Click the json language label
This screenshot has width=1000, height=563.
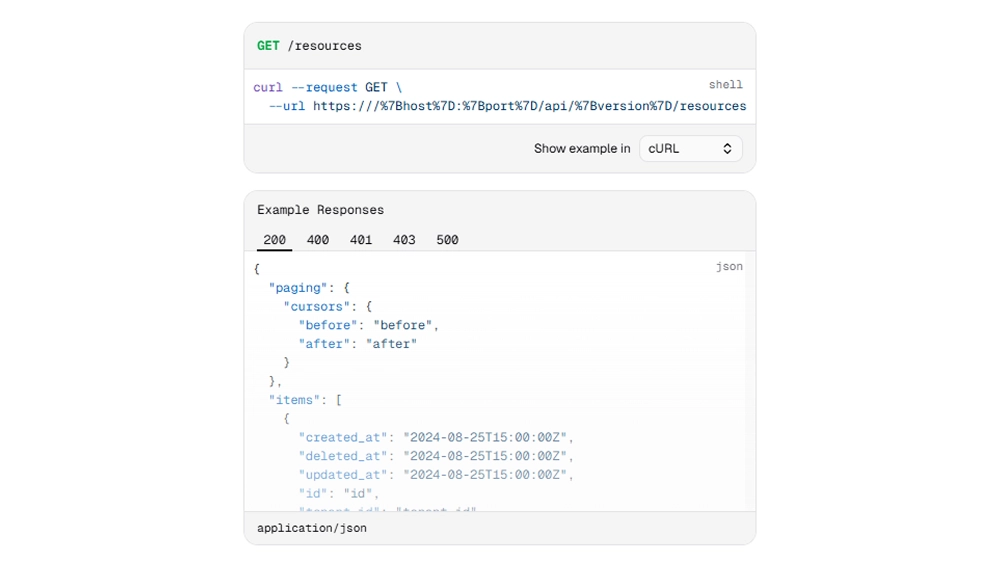(x=729, y=267)
